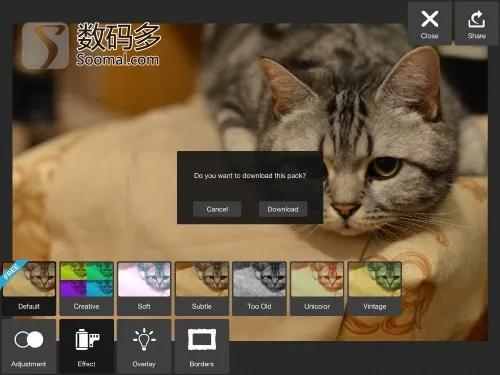Image resolution: width=500 pixels, height=375 pixels.
Task: Pick the Soft effect thumbnail
Action: 144,288
